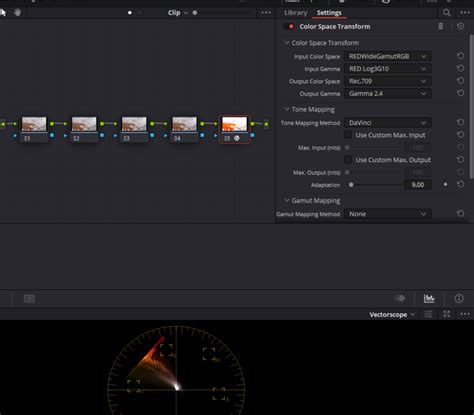The width and height of the screenshot is (474, 415).
Task: Collapse the Tone Mapping section
Action: [286, 109]
